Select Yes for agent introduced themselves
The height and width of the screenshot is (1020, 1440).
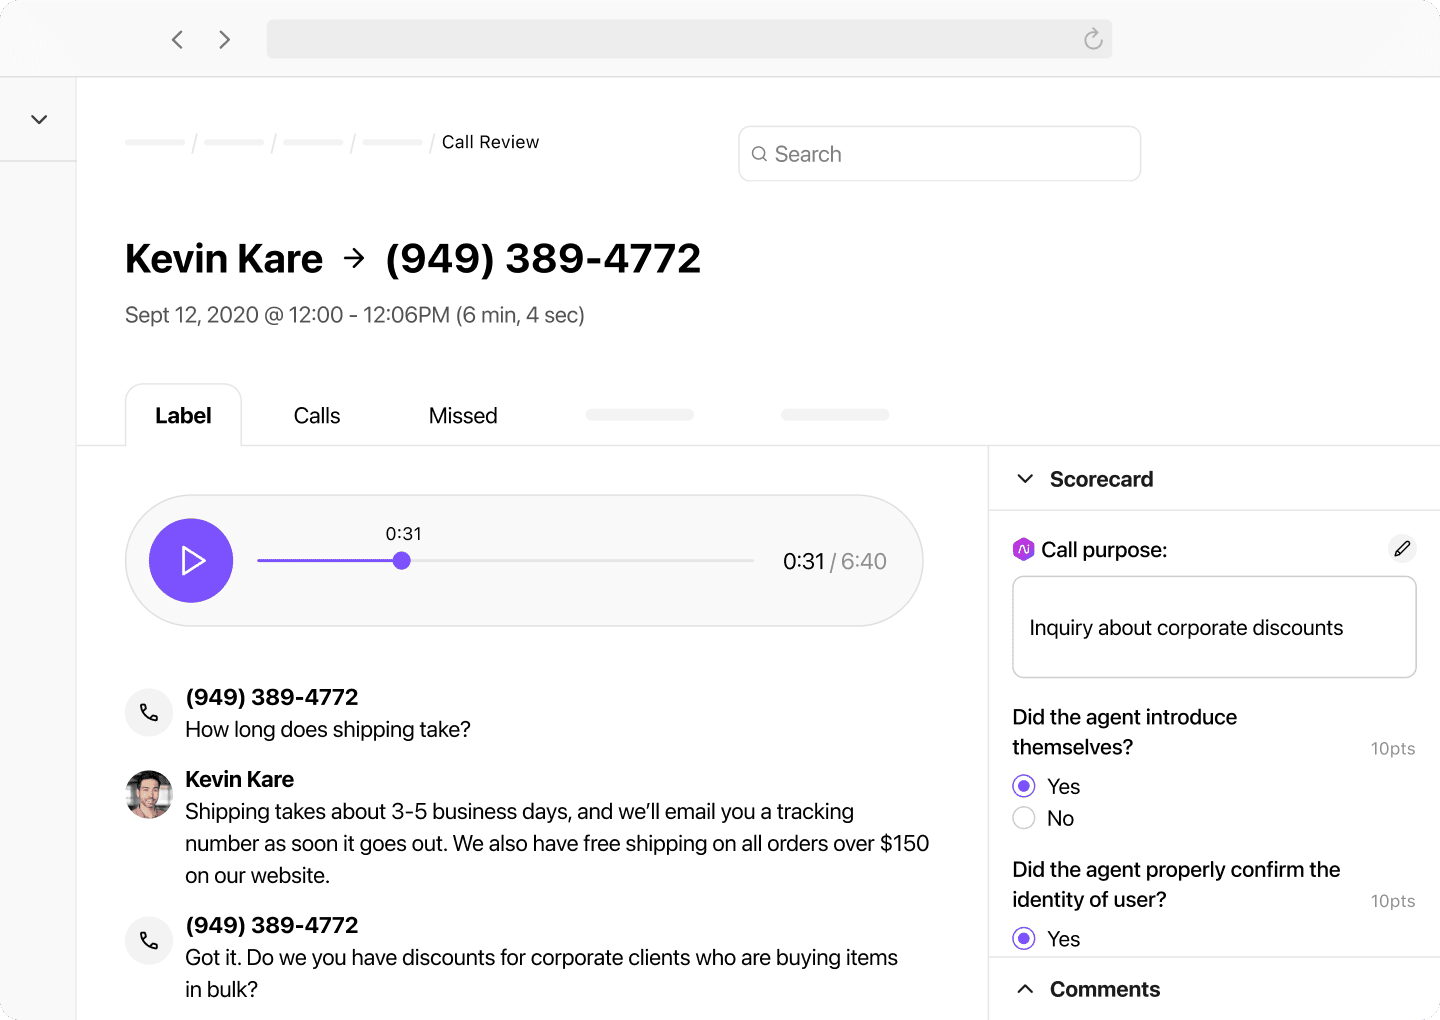1023,786
